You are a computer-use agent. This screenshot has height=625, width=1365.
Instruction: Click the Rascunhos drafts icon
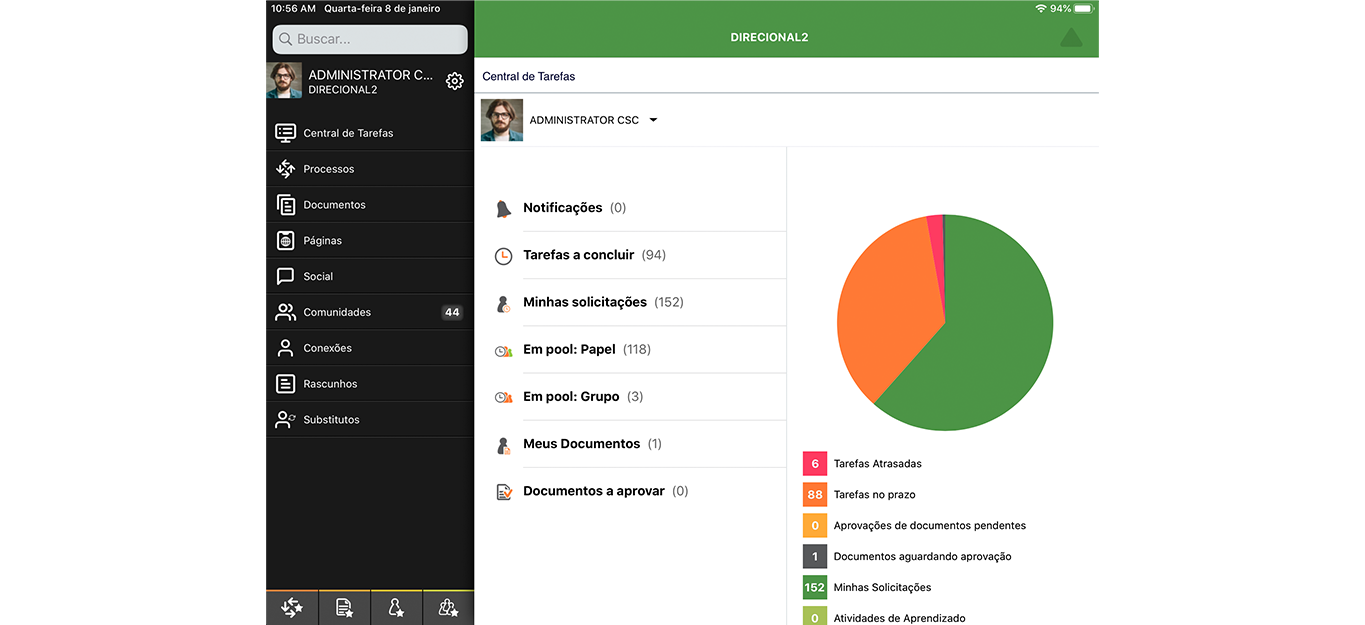286,384
